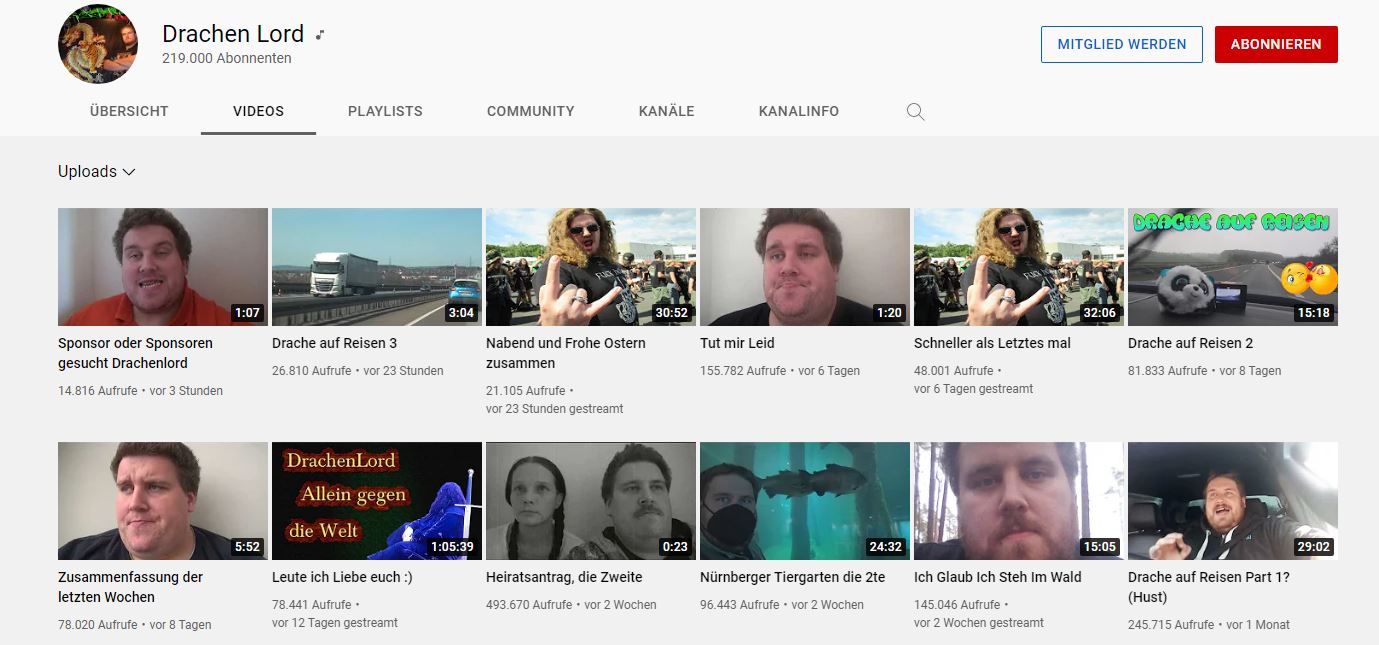Open the 32:06 stream thumbnail
Image resolution: width=1379 pixels, height=645 pixels.
click(x=1019, y=267)
